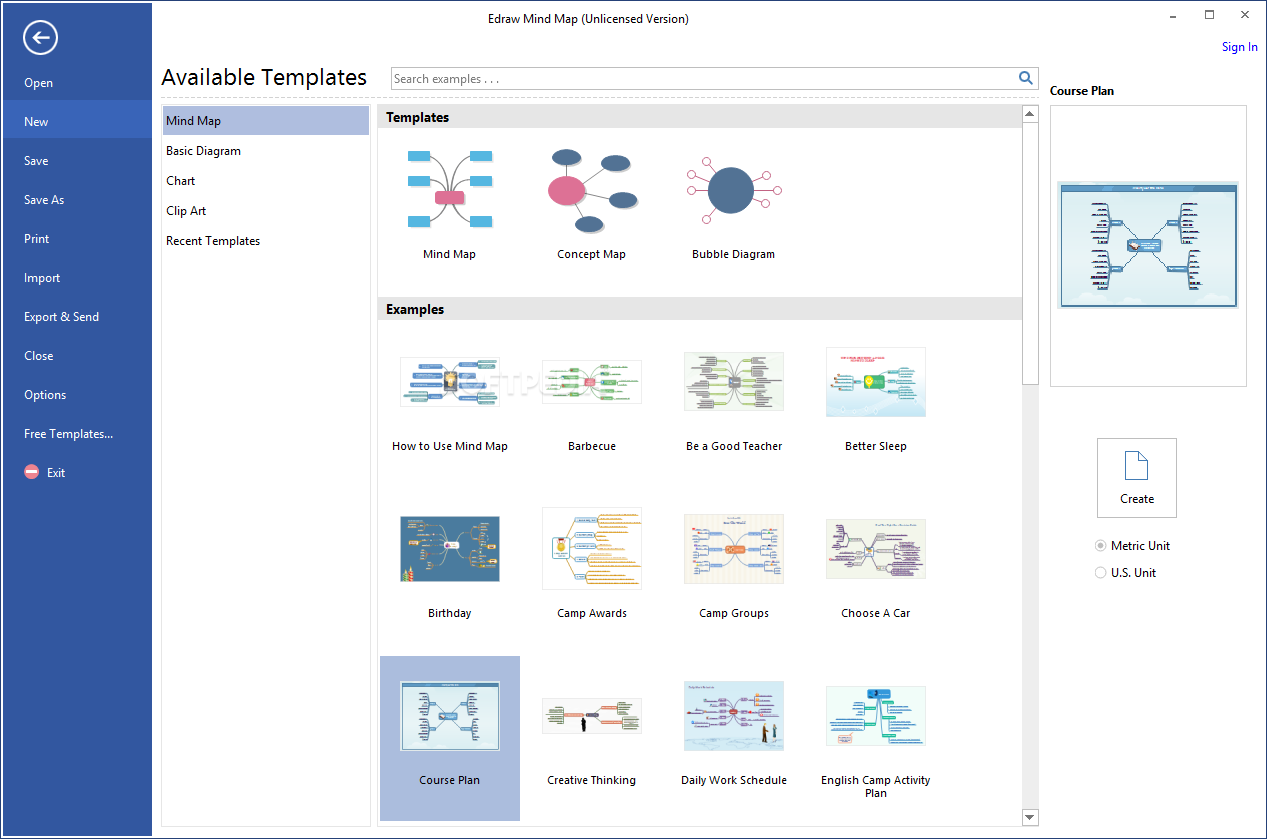The height and width of the screenshot is (839, 1267).
Task: Select the Mind Map template icon
Action: 450,189
